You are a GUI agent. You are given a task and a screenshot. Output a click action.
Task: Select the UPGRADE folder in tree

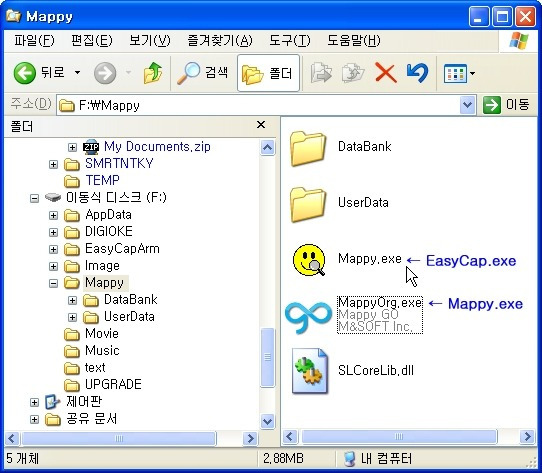[x=113, y=384]
